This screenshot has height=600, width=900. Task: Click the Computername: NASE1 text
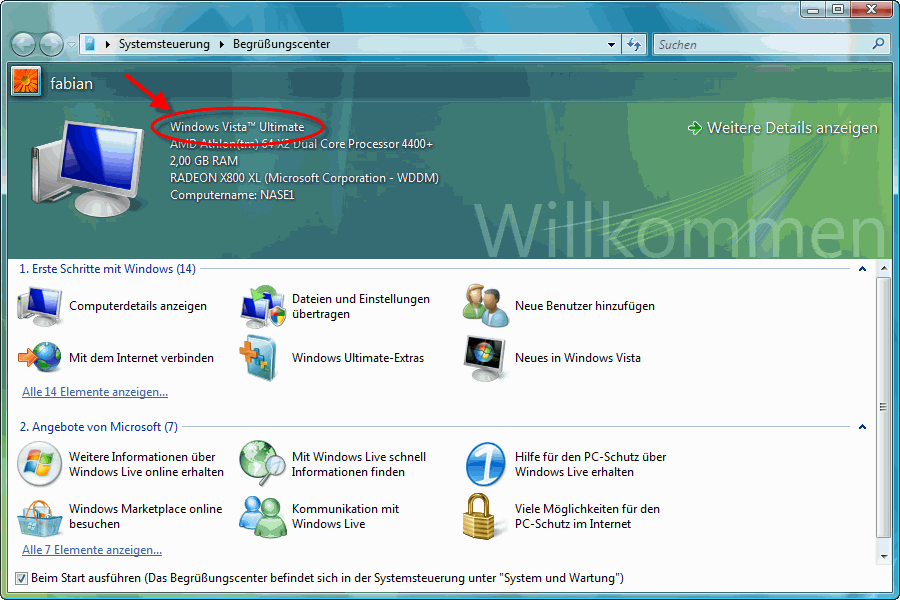coord(232,195)
